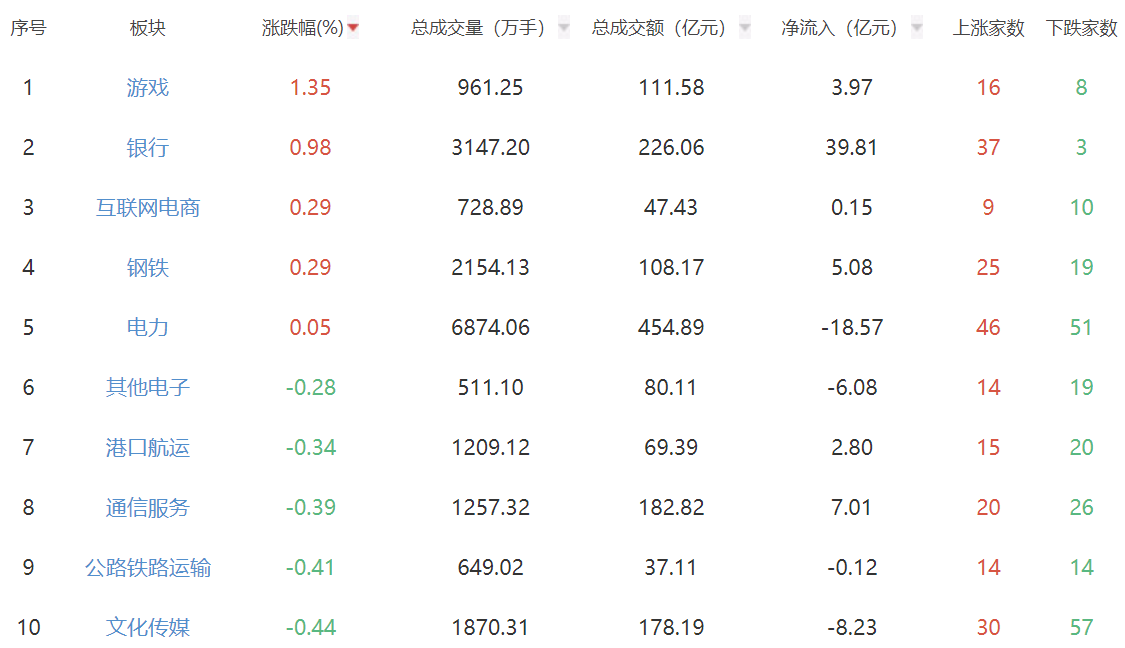
Task: Click the sort arrow next to 总成交额（亿元）
Action: (744, 28)
